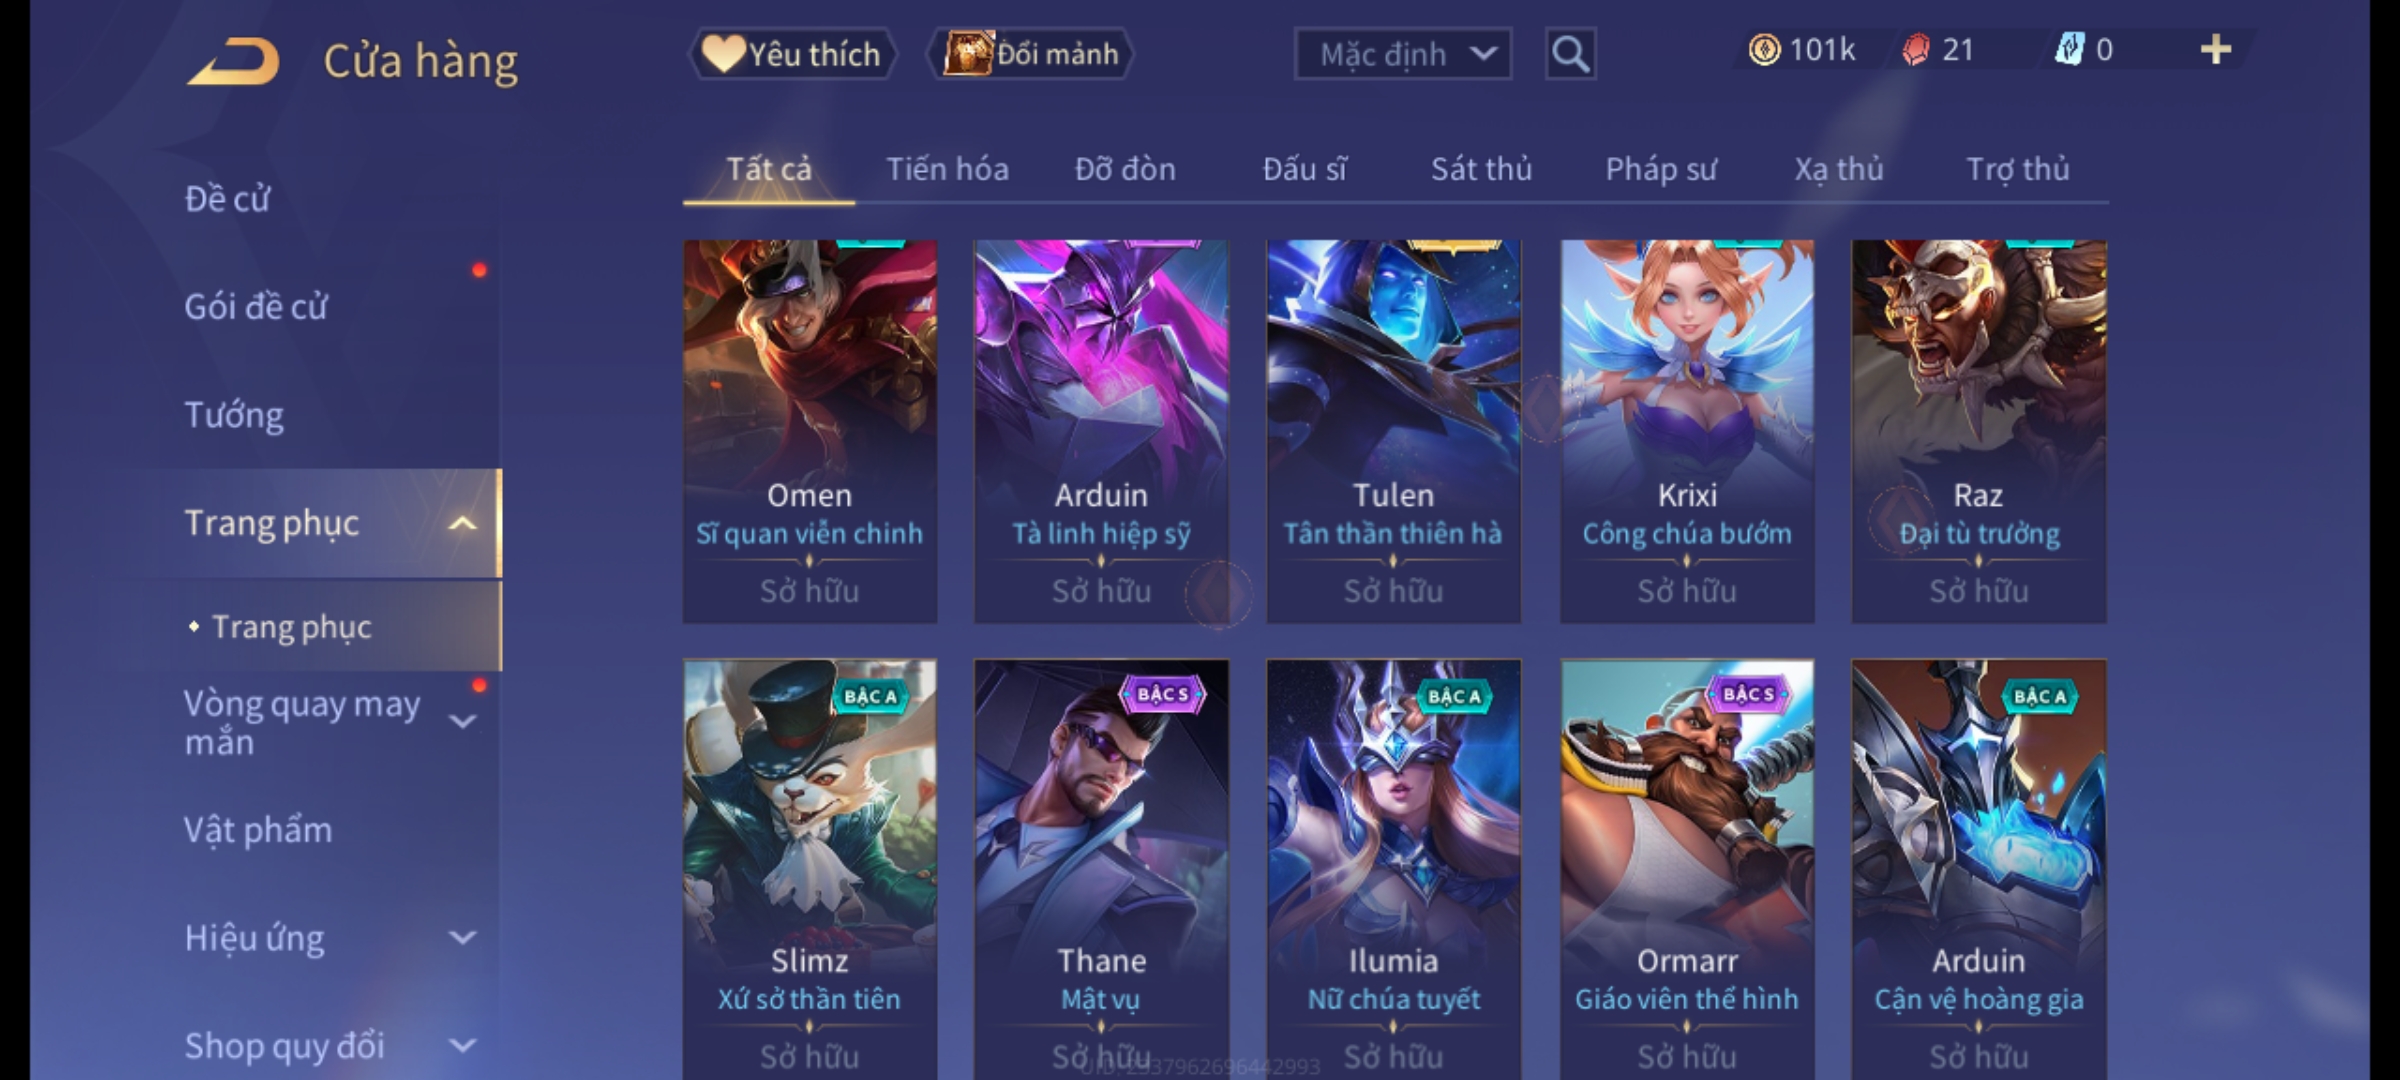Viewport: 2400px width, 1080px height.
Task: Switch to the Pháp sư tab
Action: (1660, 169)
